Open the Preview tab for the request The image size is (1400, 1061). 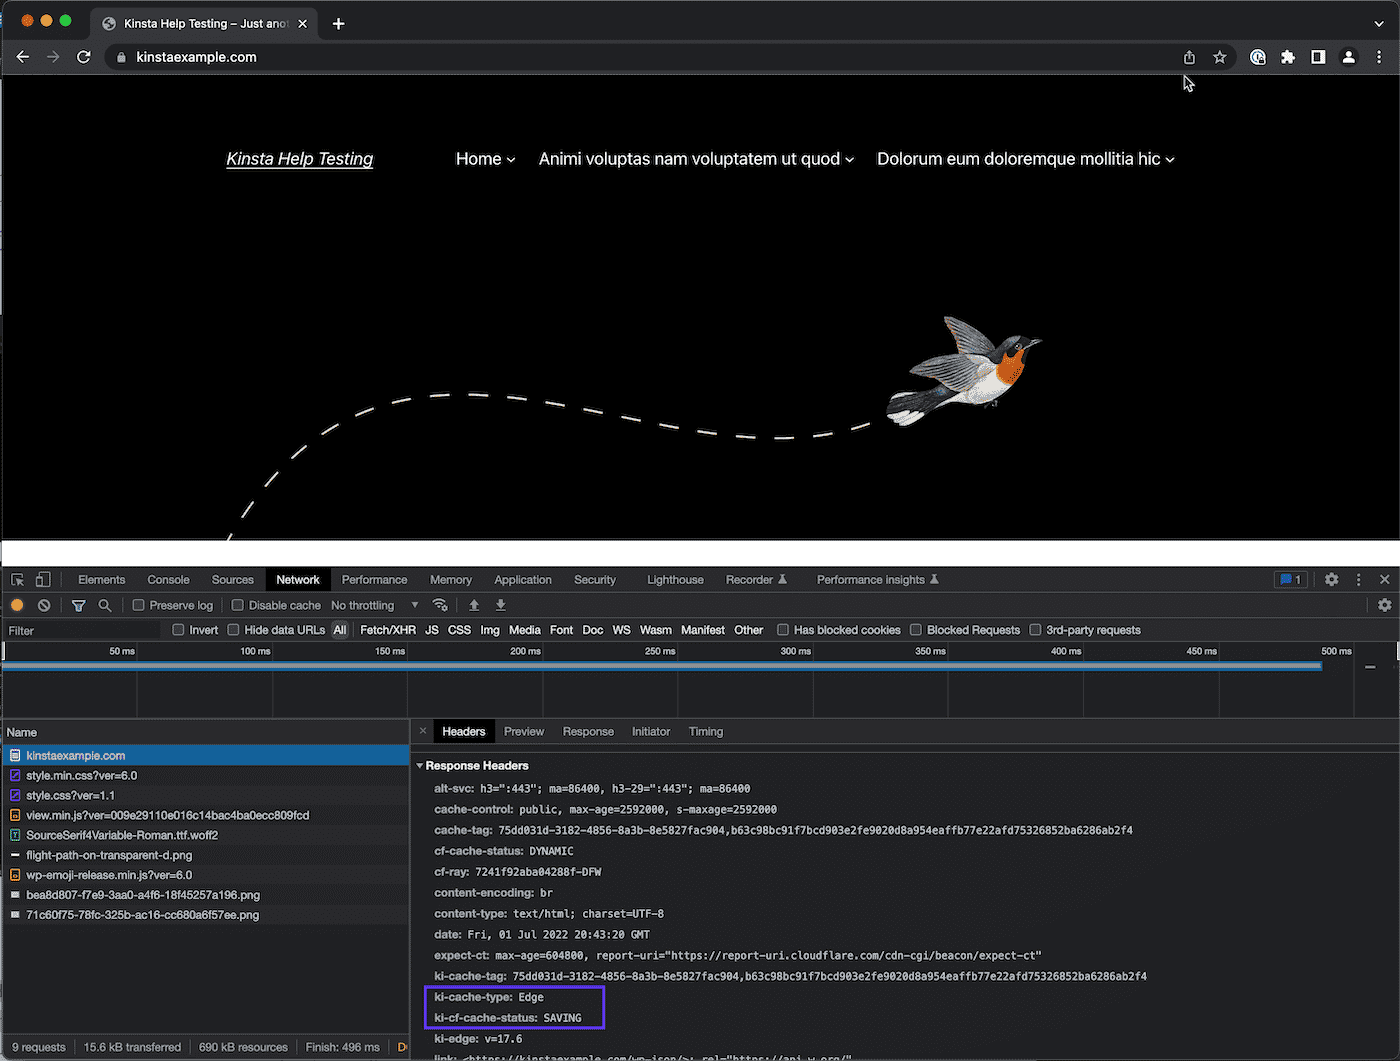click(523, 731)
